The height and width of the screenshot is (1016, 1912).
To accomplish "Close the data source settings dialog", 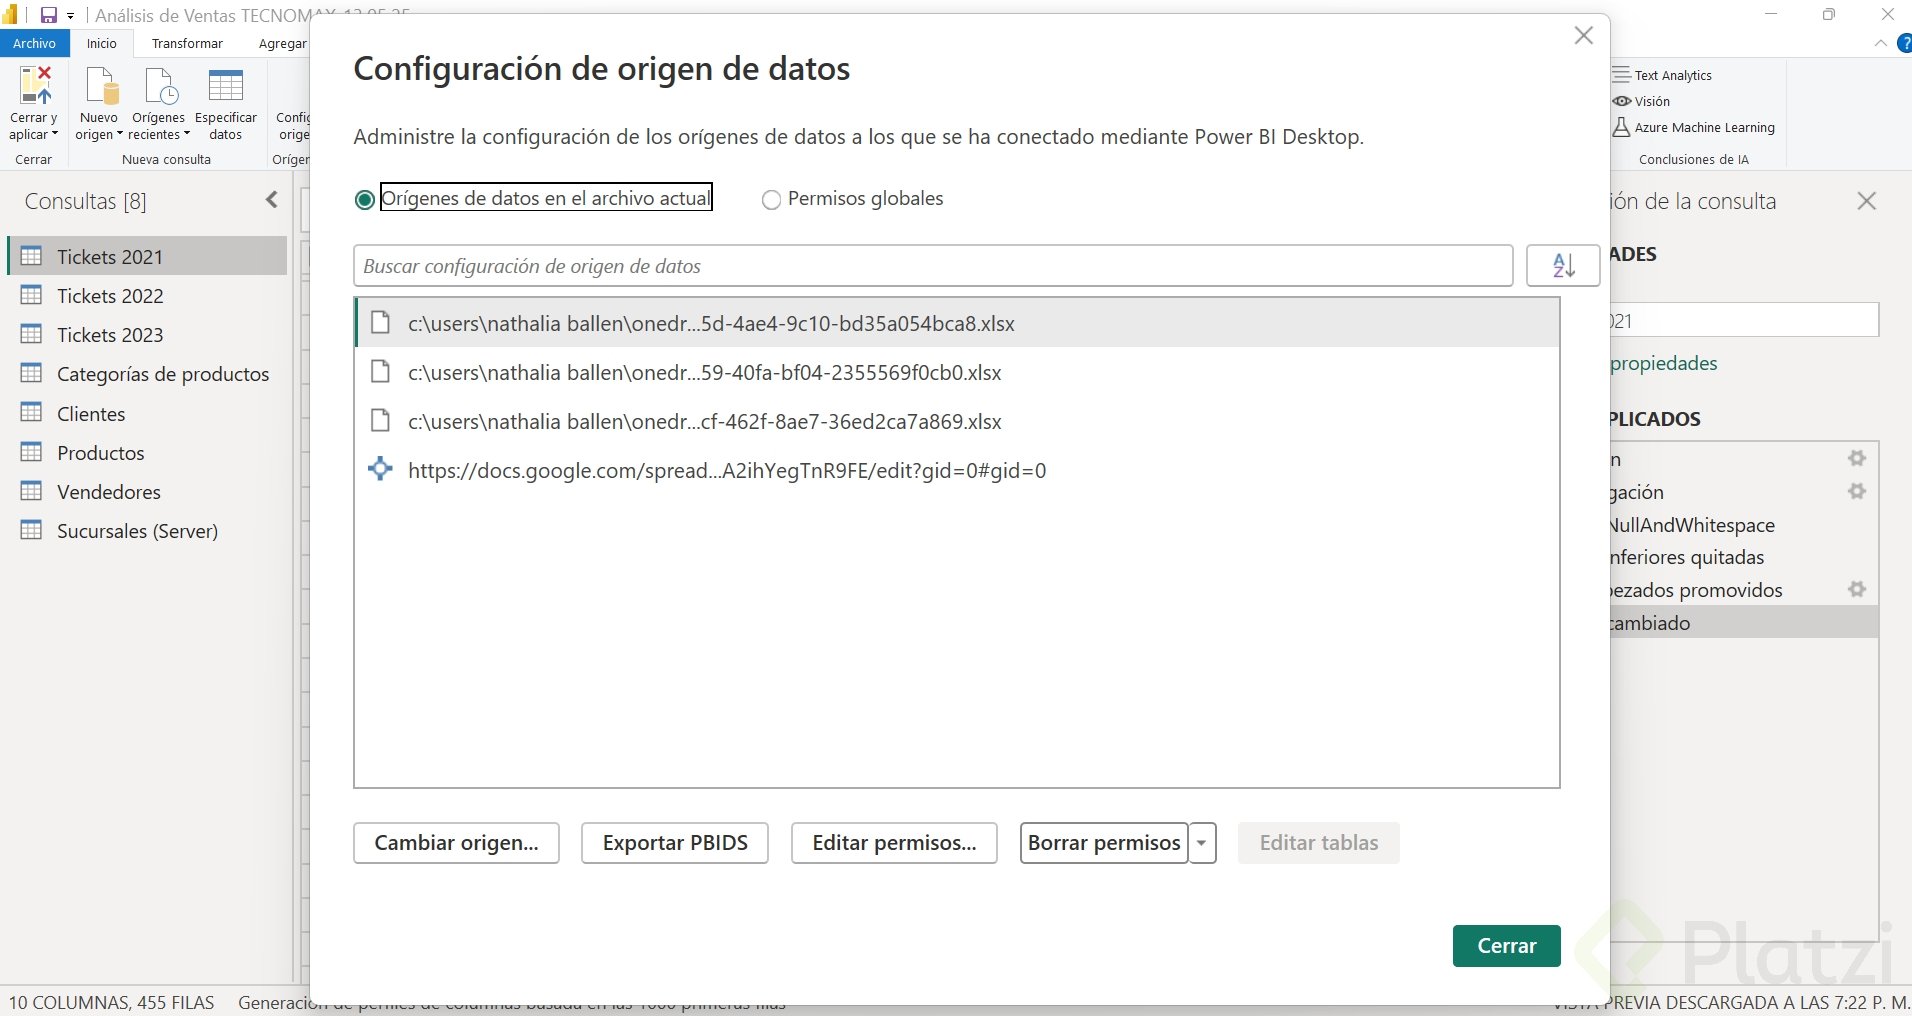I will [x=1583, y=36].
